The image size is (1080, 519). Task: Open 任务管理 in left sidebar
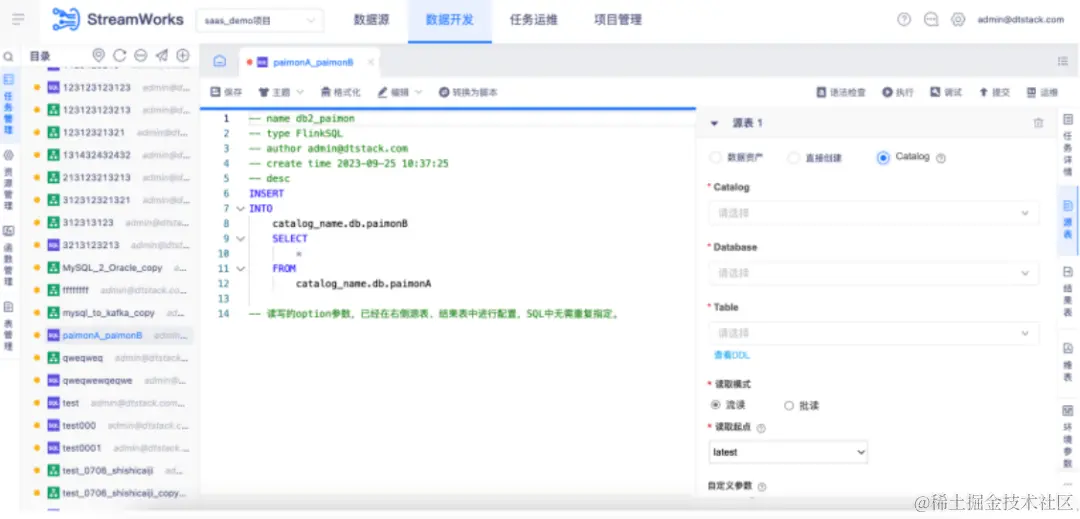[x=8, y=104]
